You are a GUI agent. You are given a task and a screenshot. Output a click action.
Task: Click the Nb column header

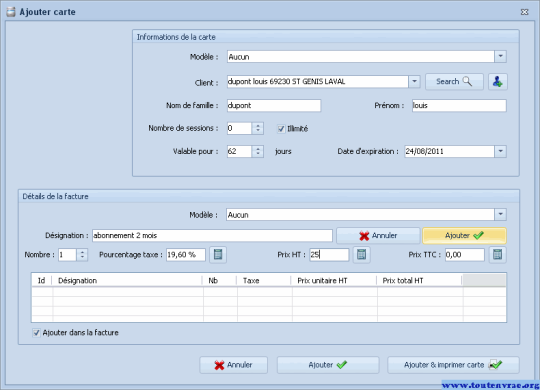(x=220, y=281)
